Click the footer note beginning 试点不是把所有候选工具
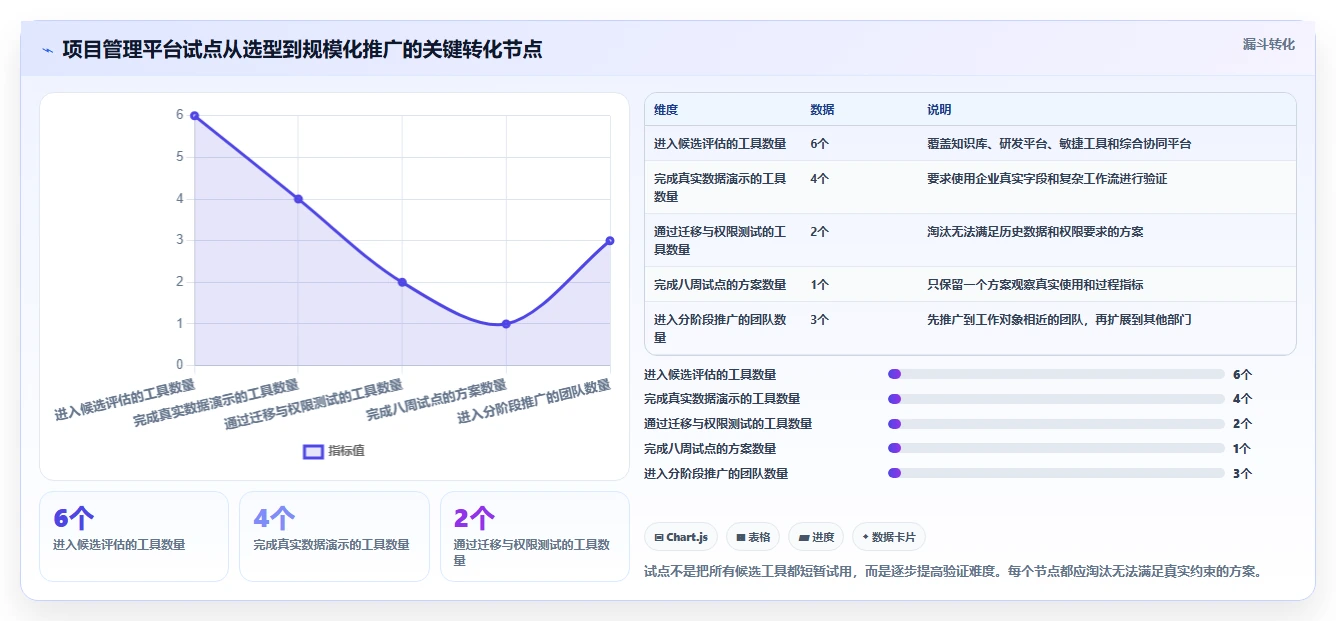This screenshot has width=1336, height=621. tap(954, 572)
